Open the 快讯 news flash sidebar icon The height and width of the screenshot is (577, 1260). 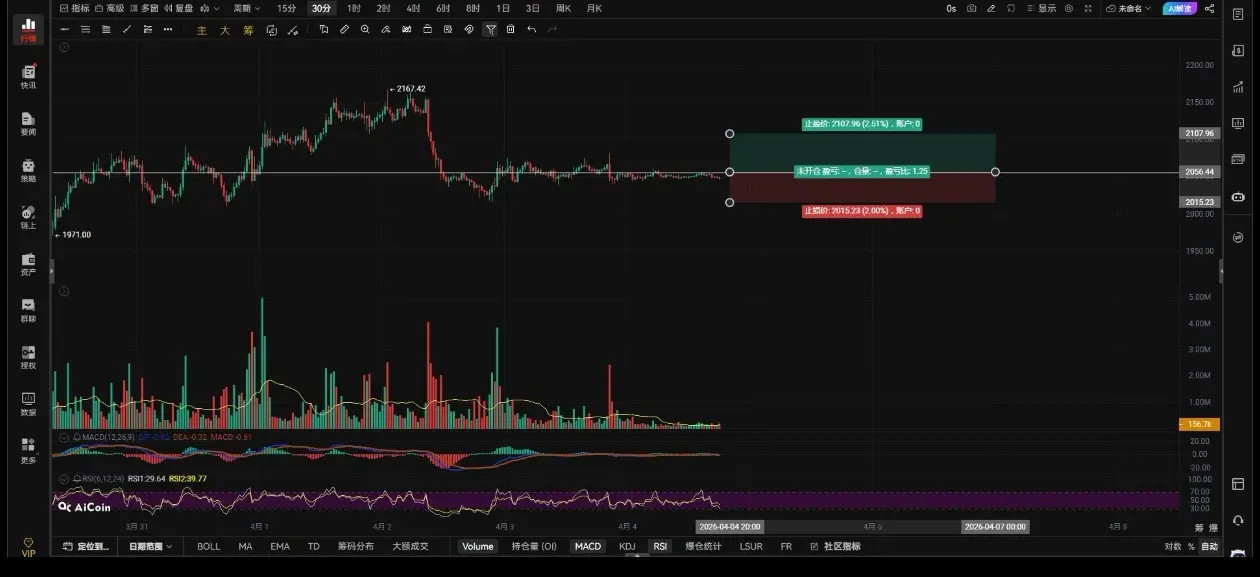click(28, 77)
